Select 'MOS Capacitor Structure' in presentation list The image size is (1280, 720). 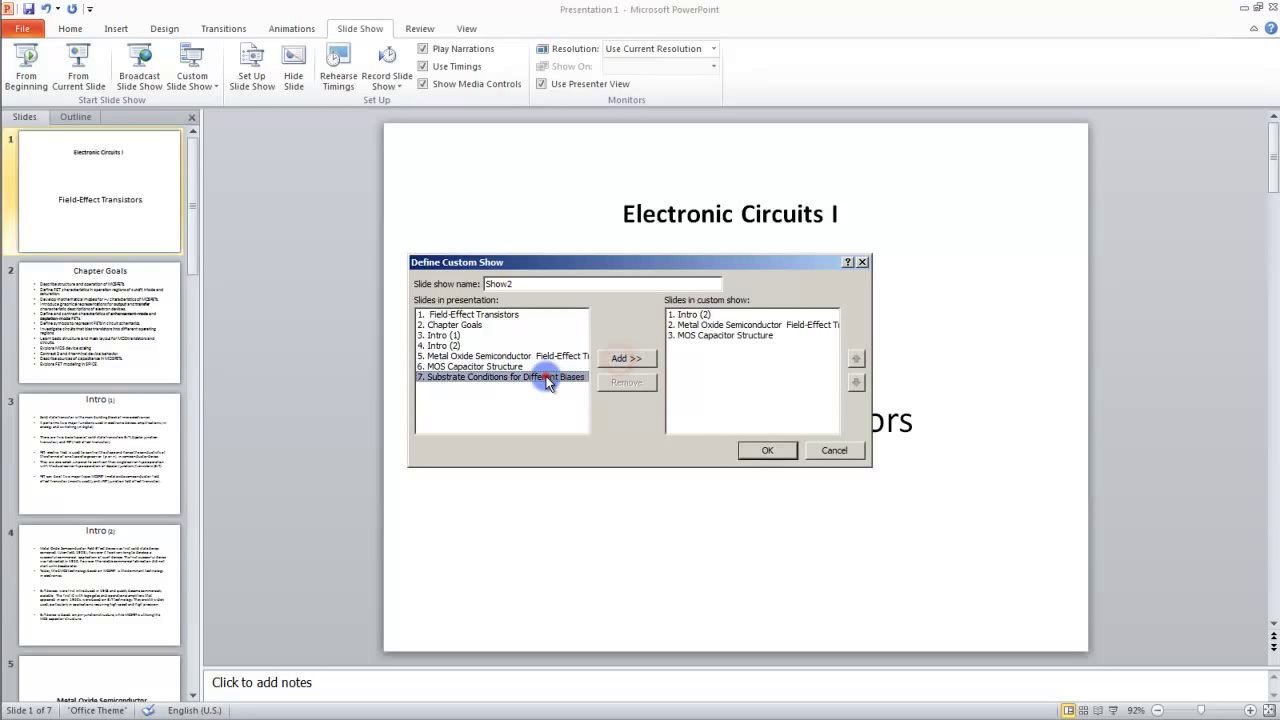[x=502, y=366]
